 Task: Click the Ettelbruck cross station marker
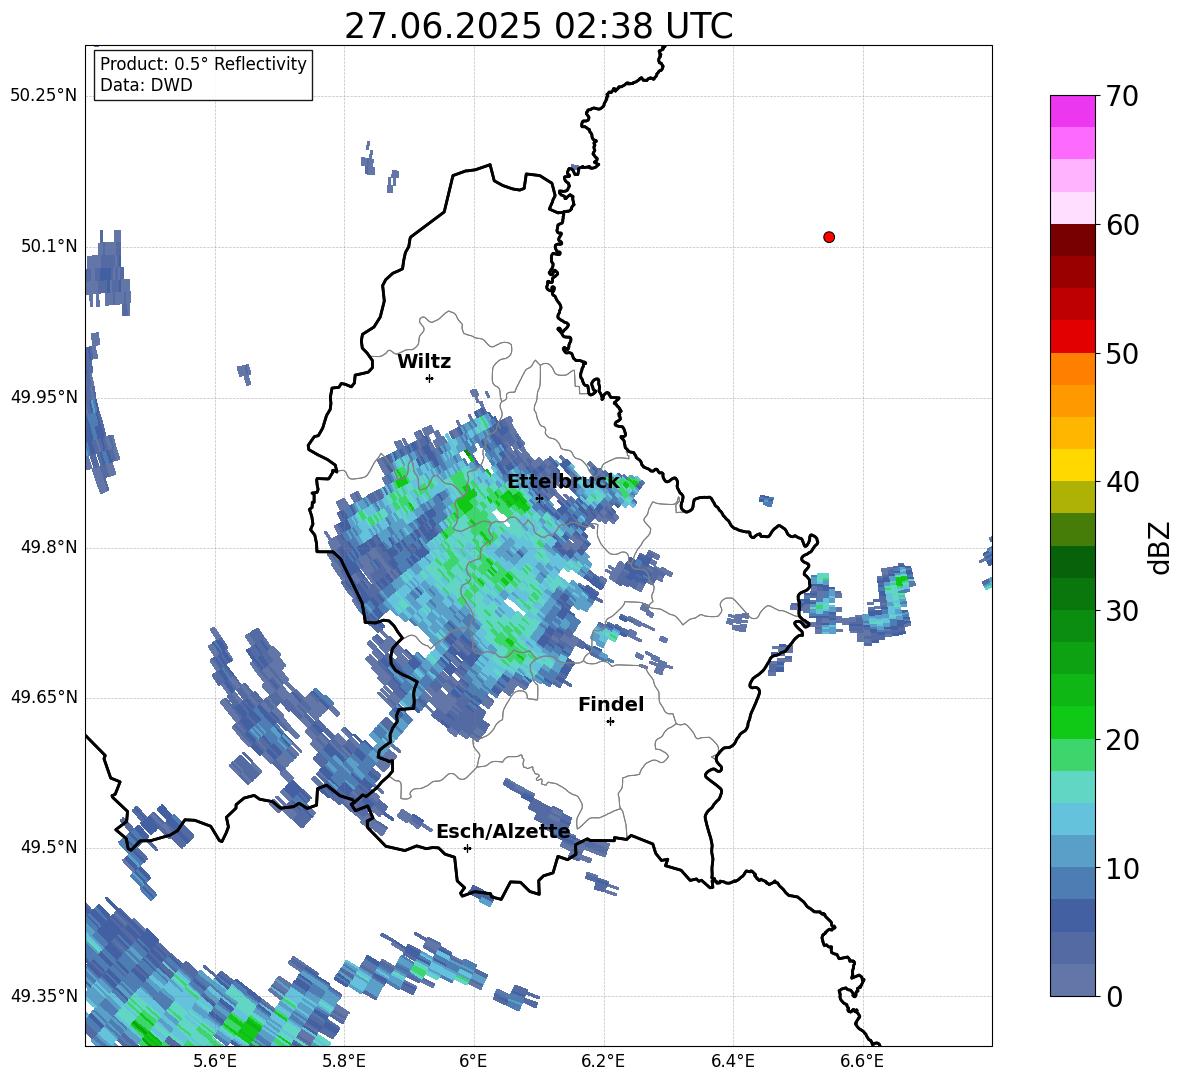[x=539, y=498]
